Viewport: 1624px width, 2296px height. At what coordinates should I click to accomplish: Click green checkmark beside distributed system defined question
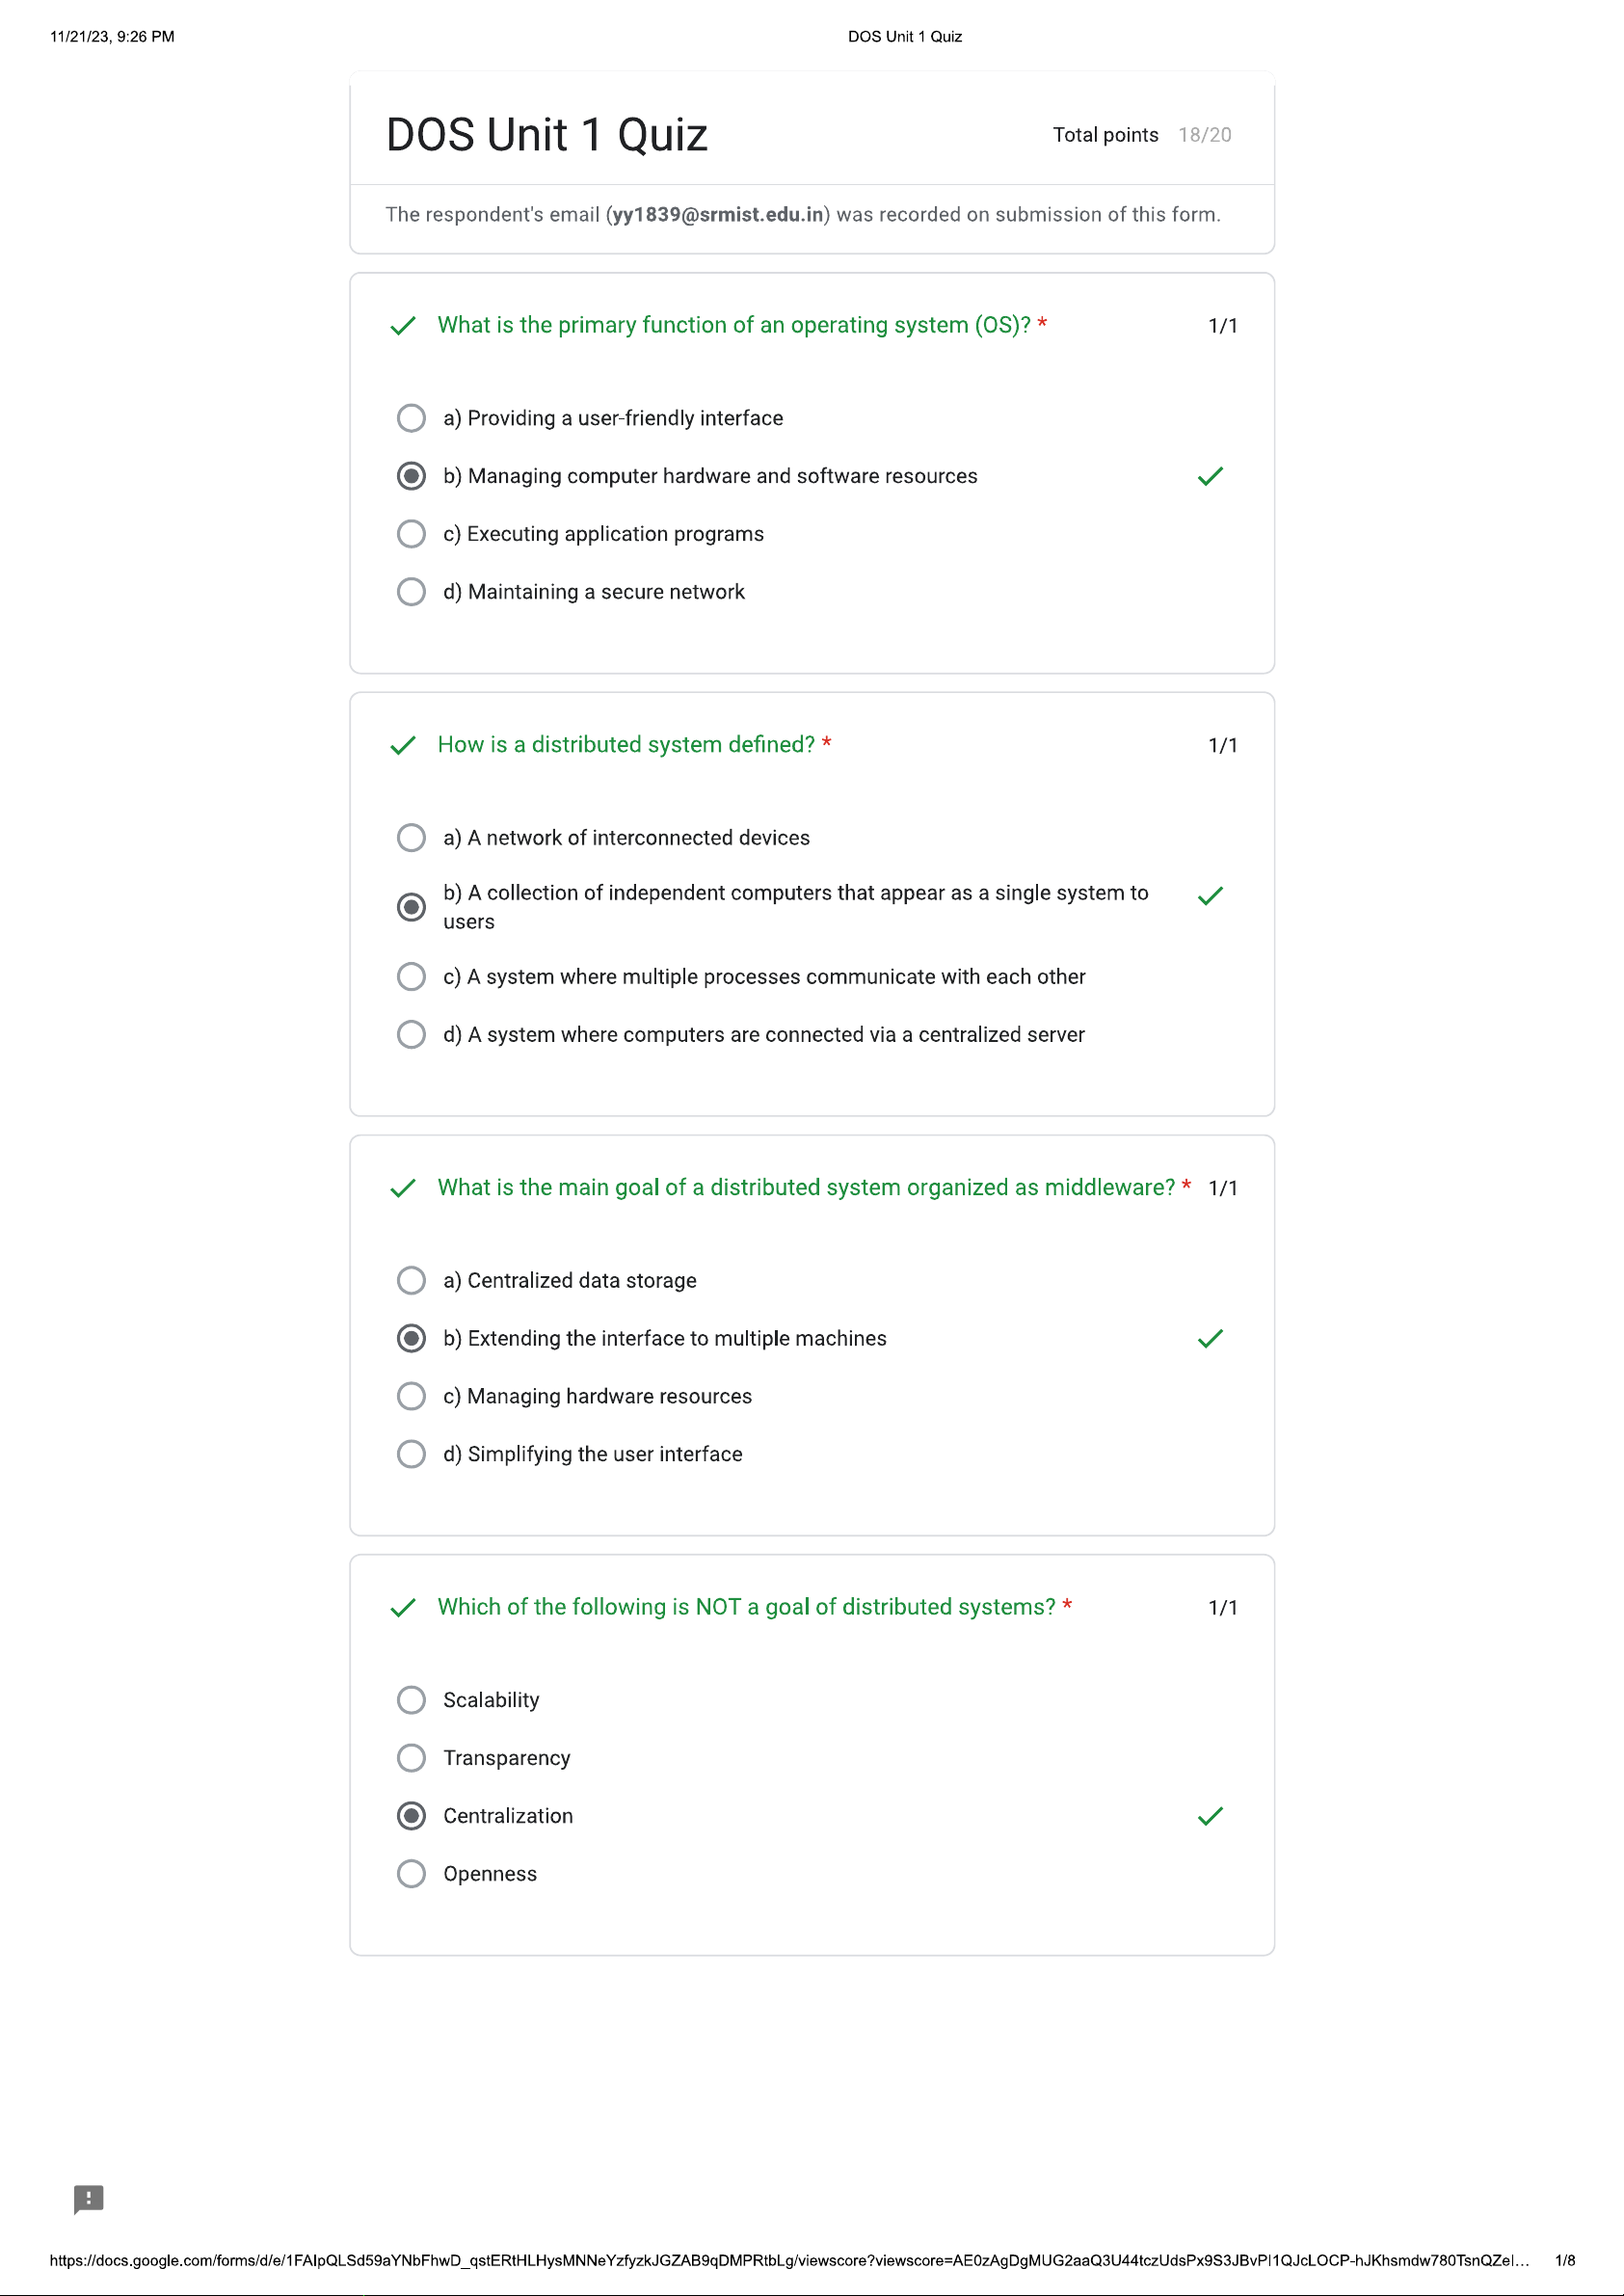pyautogui.click(x=403, y=746)
